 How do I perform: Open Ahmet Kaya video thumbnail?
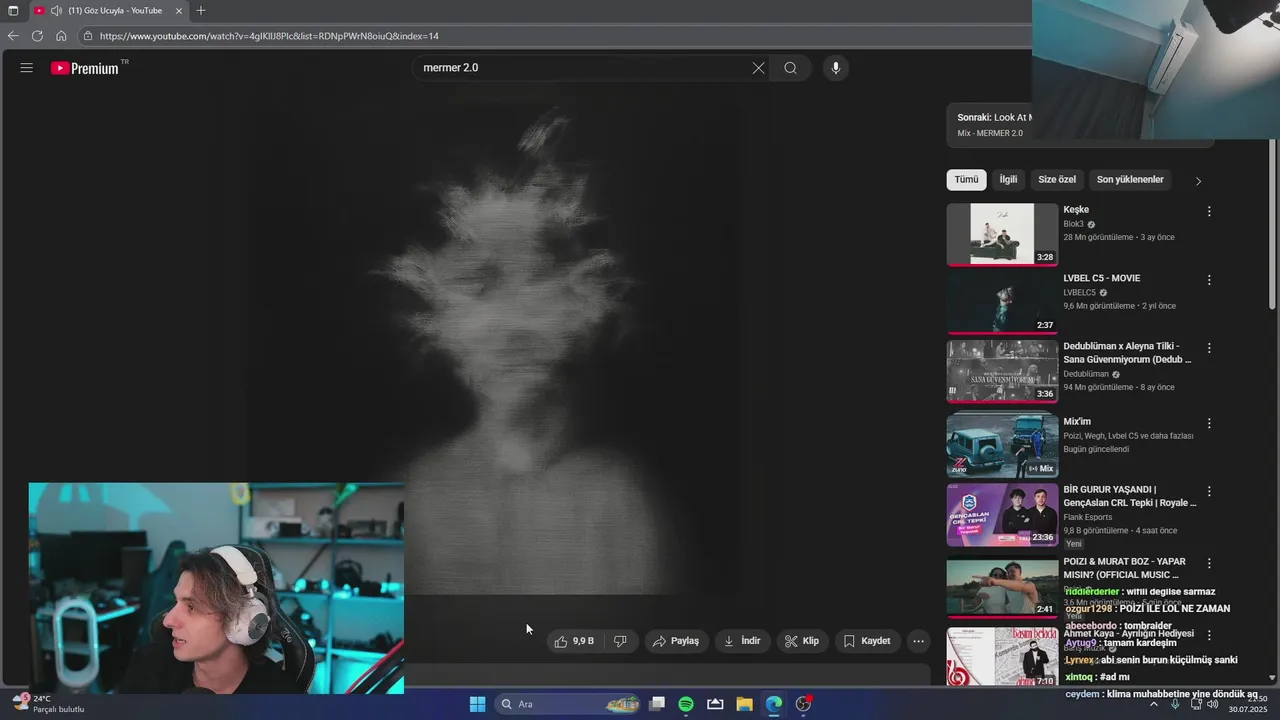tap(1002, 657)
